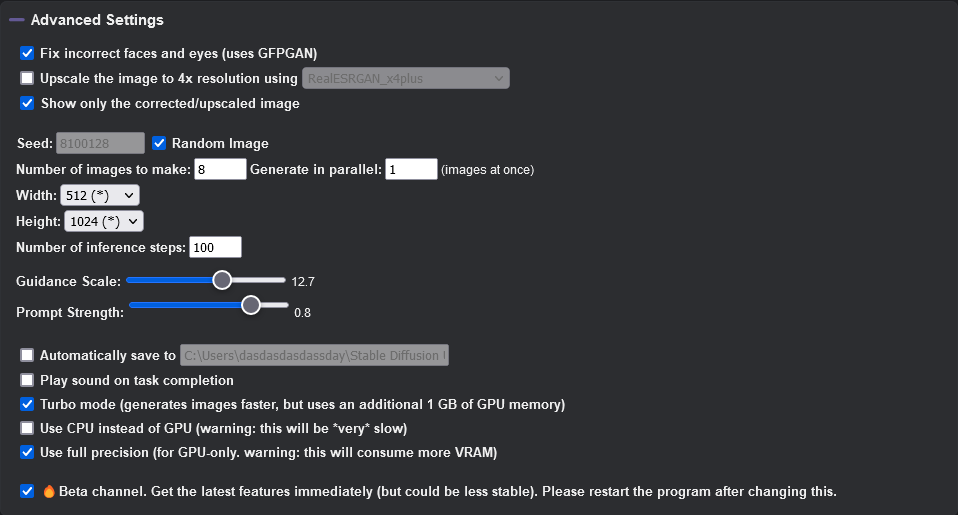Disable Turbo mode checkbox
958x515 pixels.
(x=27, y=404)
